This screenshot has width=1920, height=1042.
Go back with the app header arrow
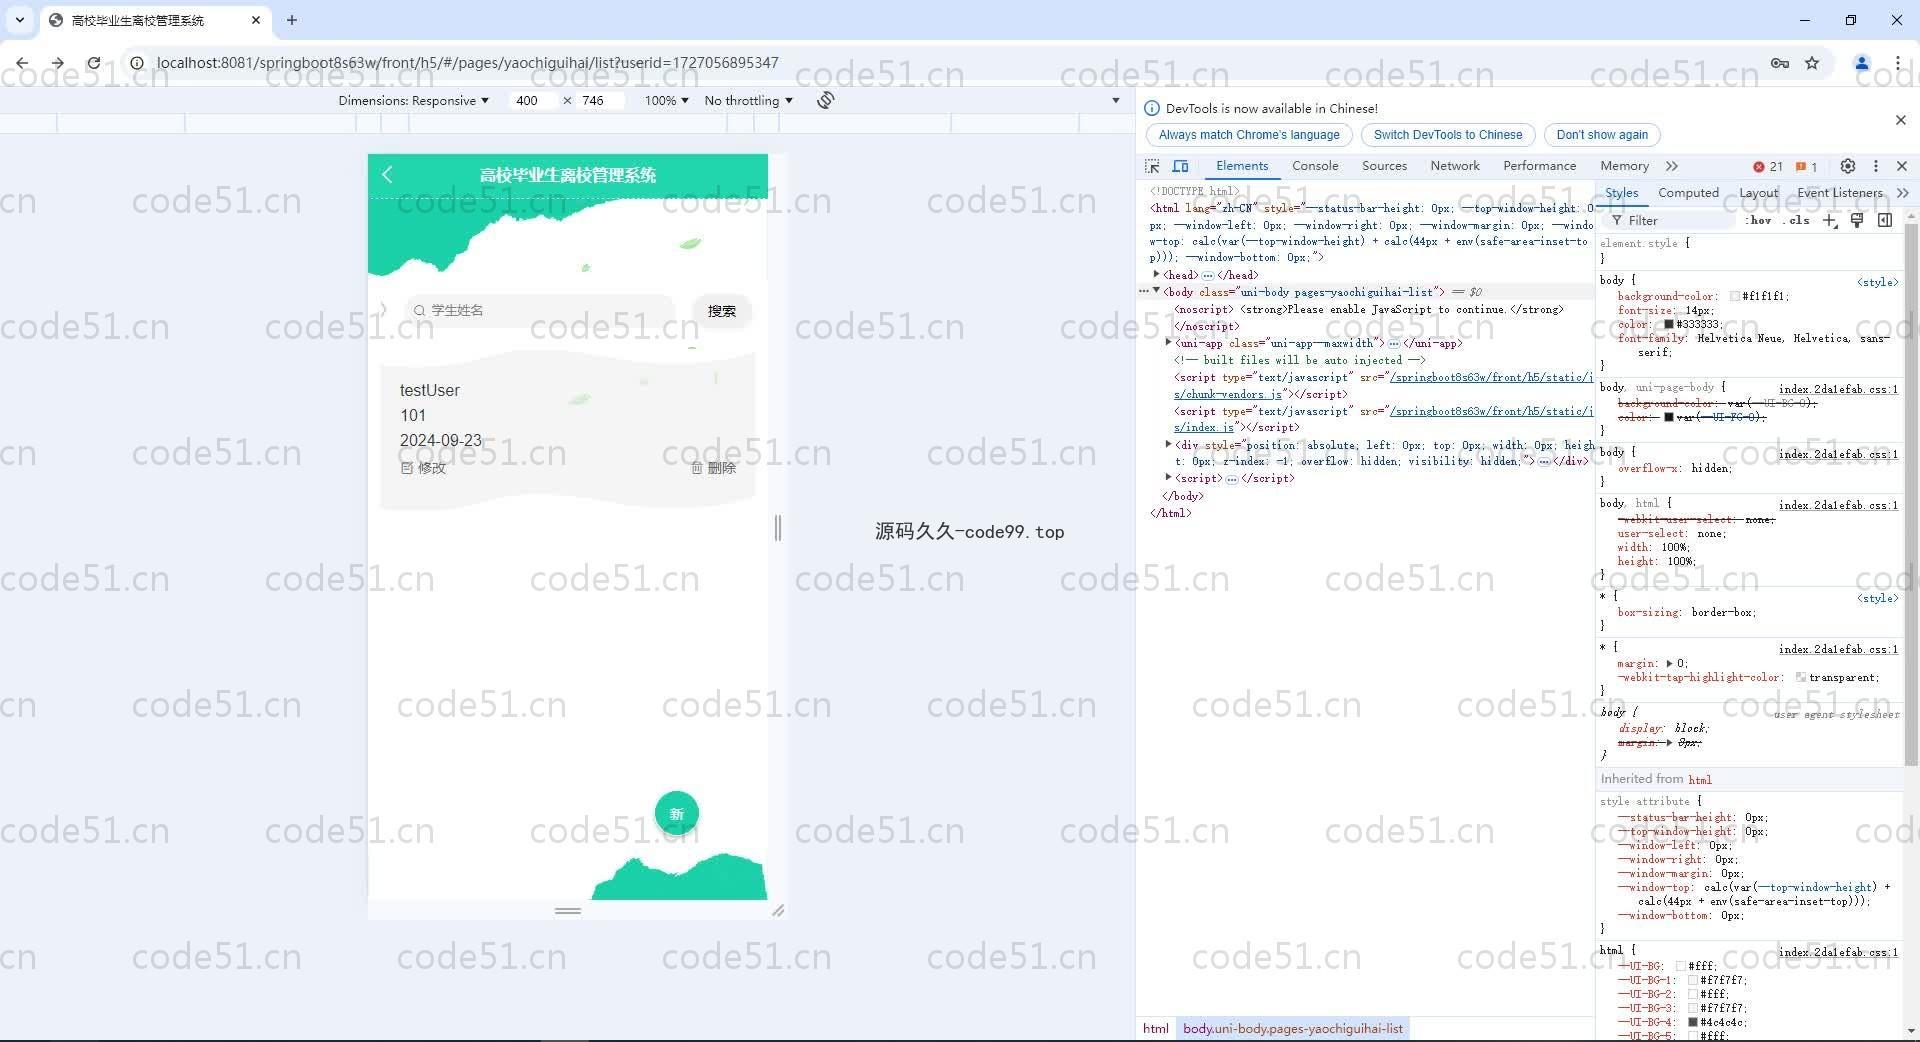pyautogui.click(x=387, y=175)
